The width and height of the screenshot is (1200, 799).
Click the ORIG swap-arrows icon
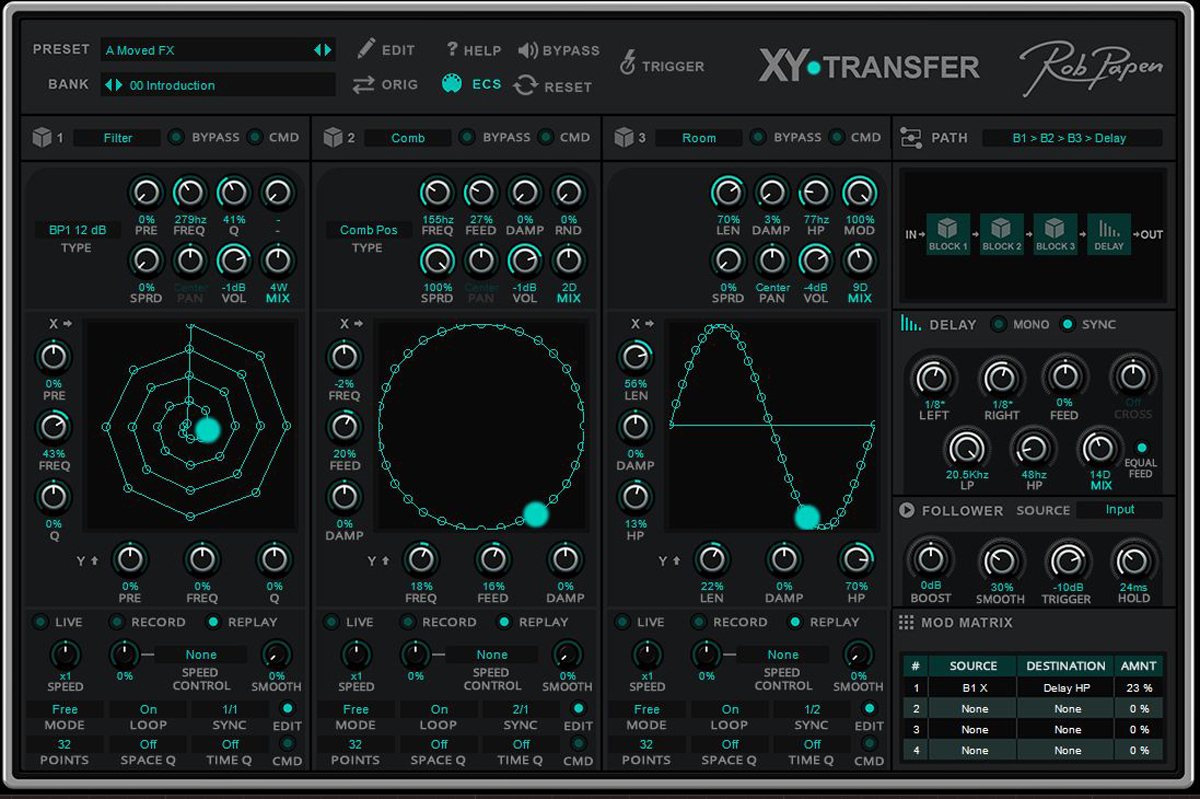[x=363, y=85]
